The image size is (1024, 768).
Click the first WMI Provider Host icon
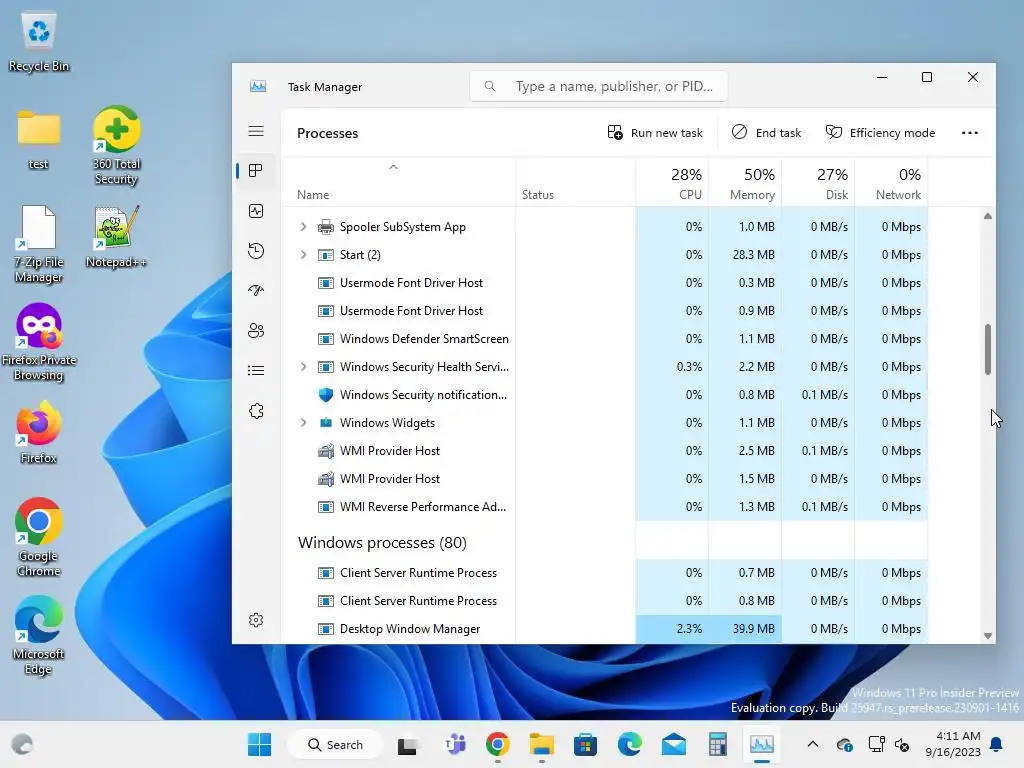coord(325,451)
